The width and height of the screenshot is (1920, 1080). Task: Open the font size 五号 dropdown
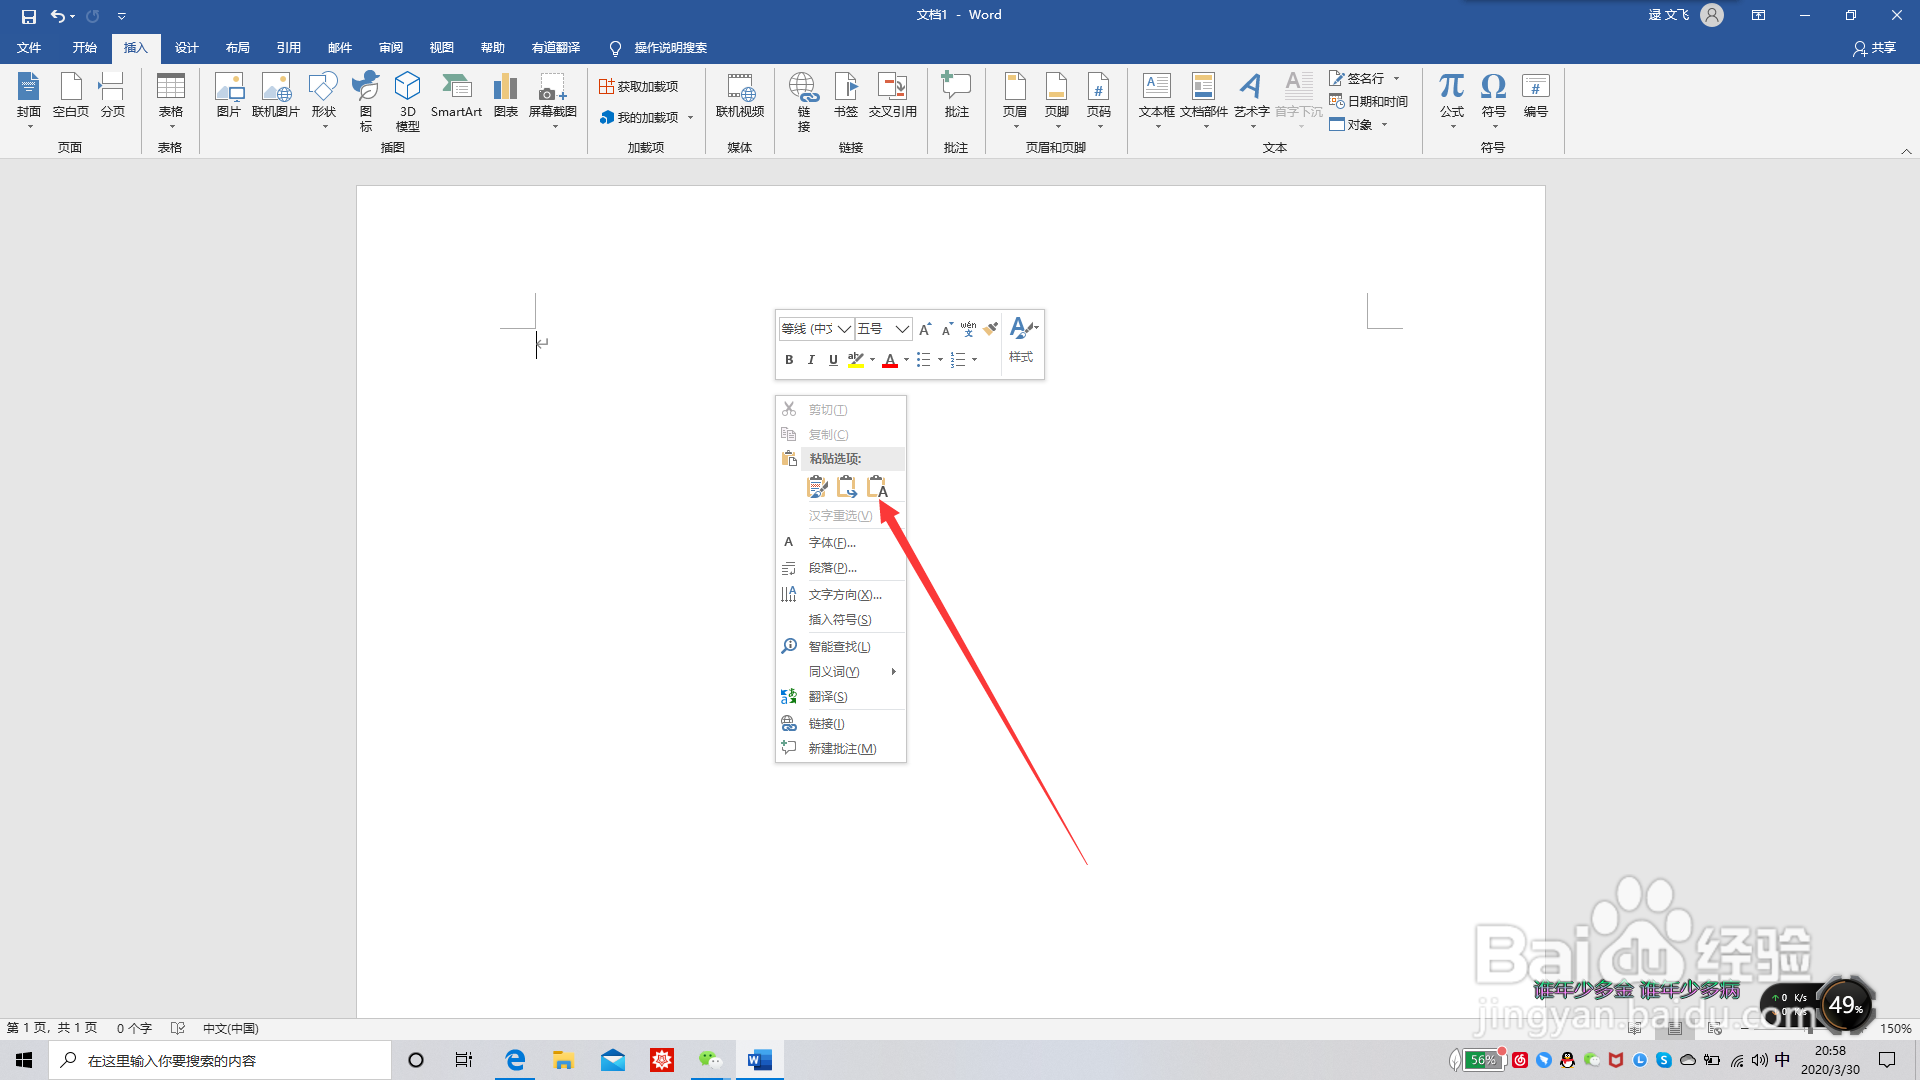point(902,329)
